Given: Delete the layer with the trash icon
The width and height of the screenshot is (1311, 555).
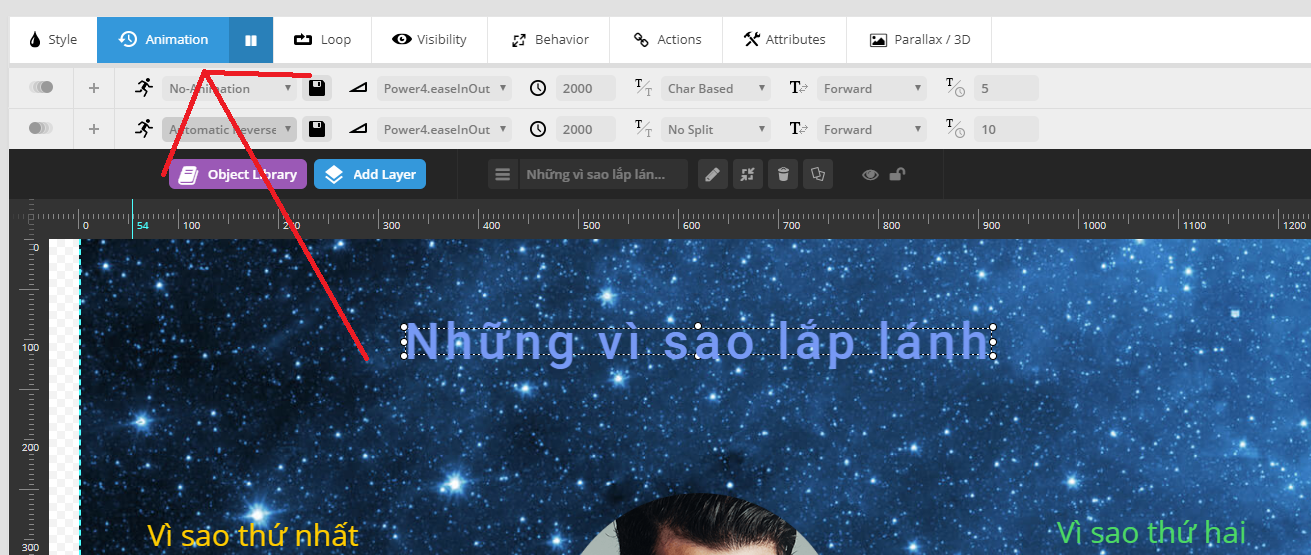Looking at the screenshot, I should click(x=783, y=174).
